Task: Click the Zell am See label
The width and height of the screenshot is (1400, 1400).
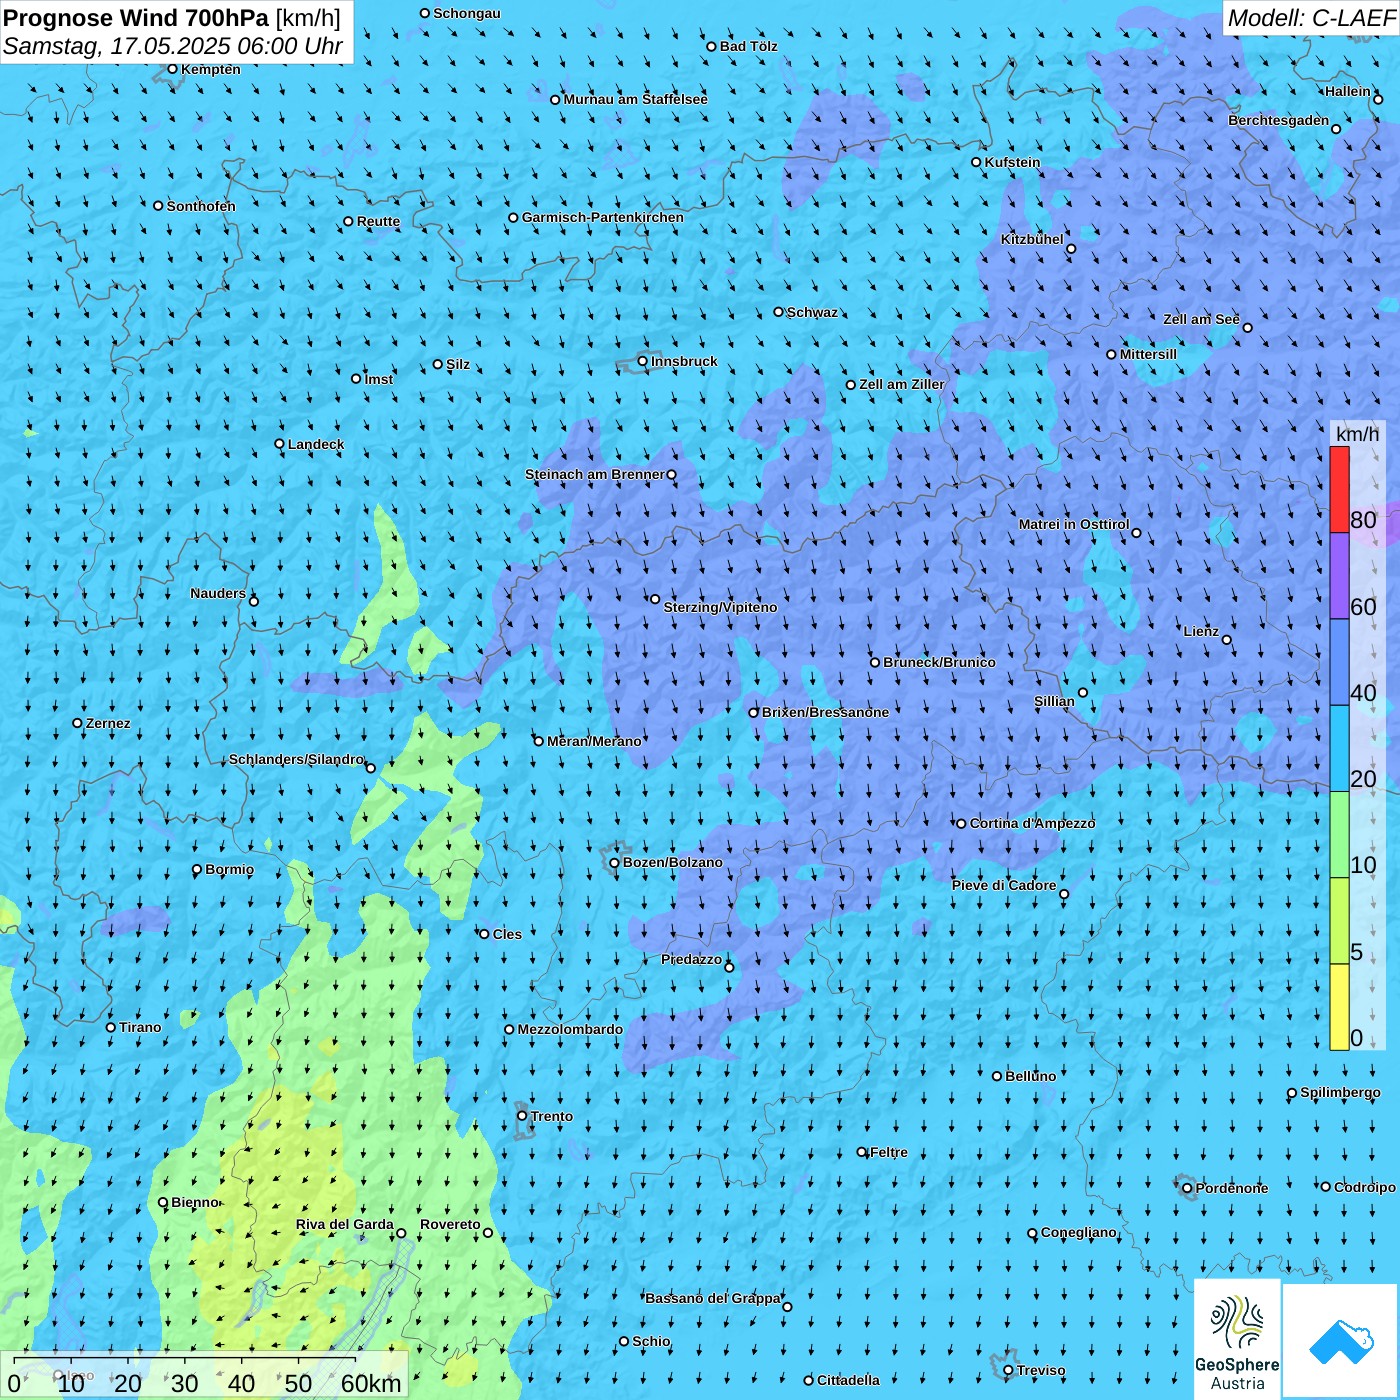Action: [1201, 319]
